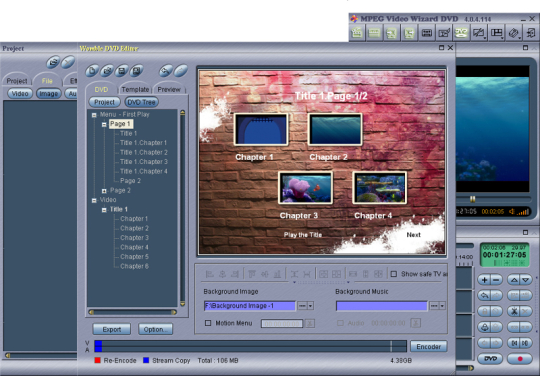Viewport: 540px width, 376px height.
Task: Click the record red dot button
Action: click(x=520, y=359)
